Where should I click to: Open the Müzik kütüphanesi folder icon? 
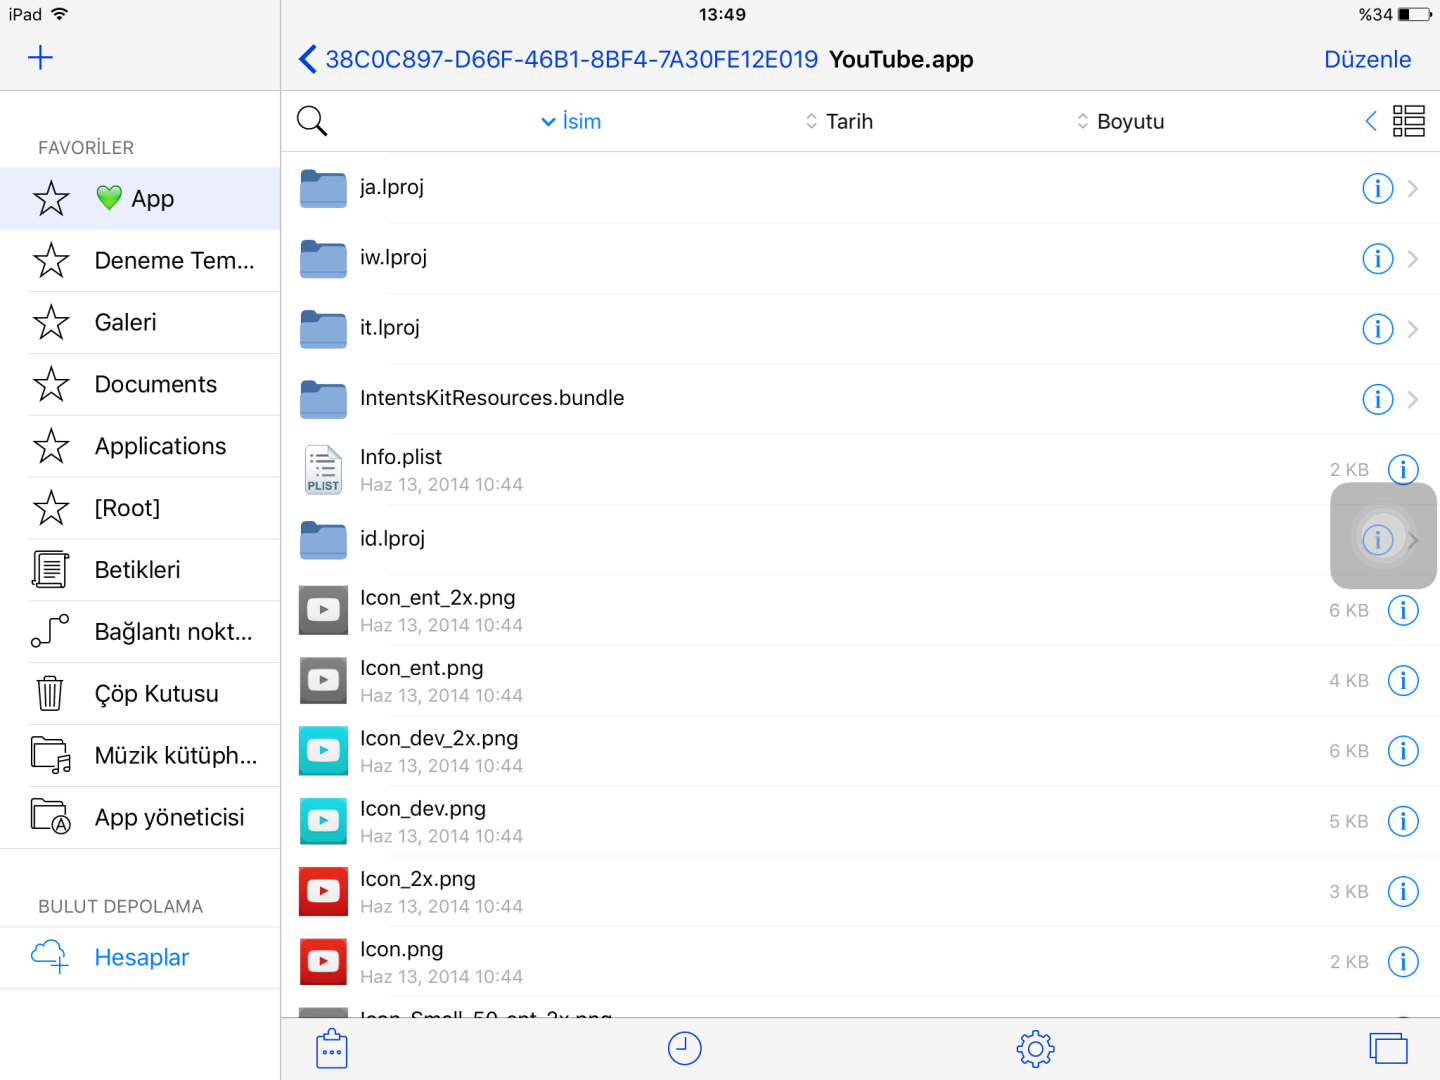51,755
